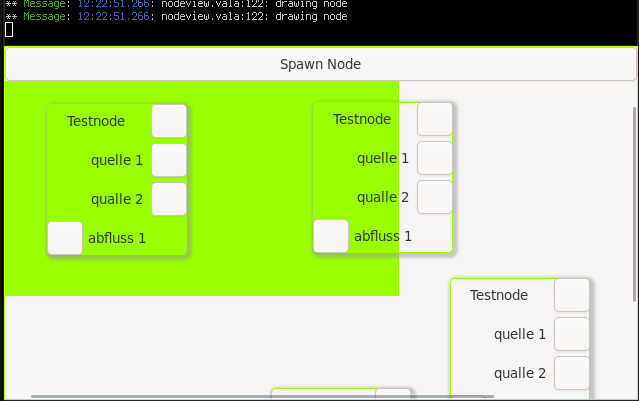The height and width of the screenshot is (401, 639).
Task: Click abfluss 1 connector on the middle node
Action: point(331,236)
